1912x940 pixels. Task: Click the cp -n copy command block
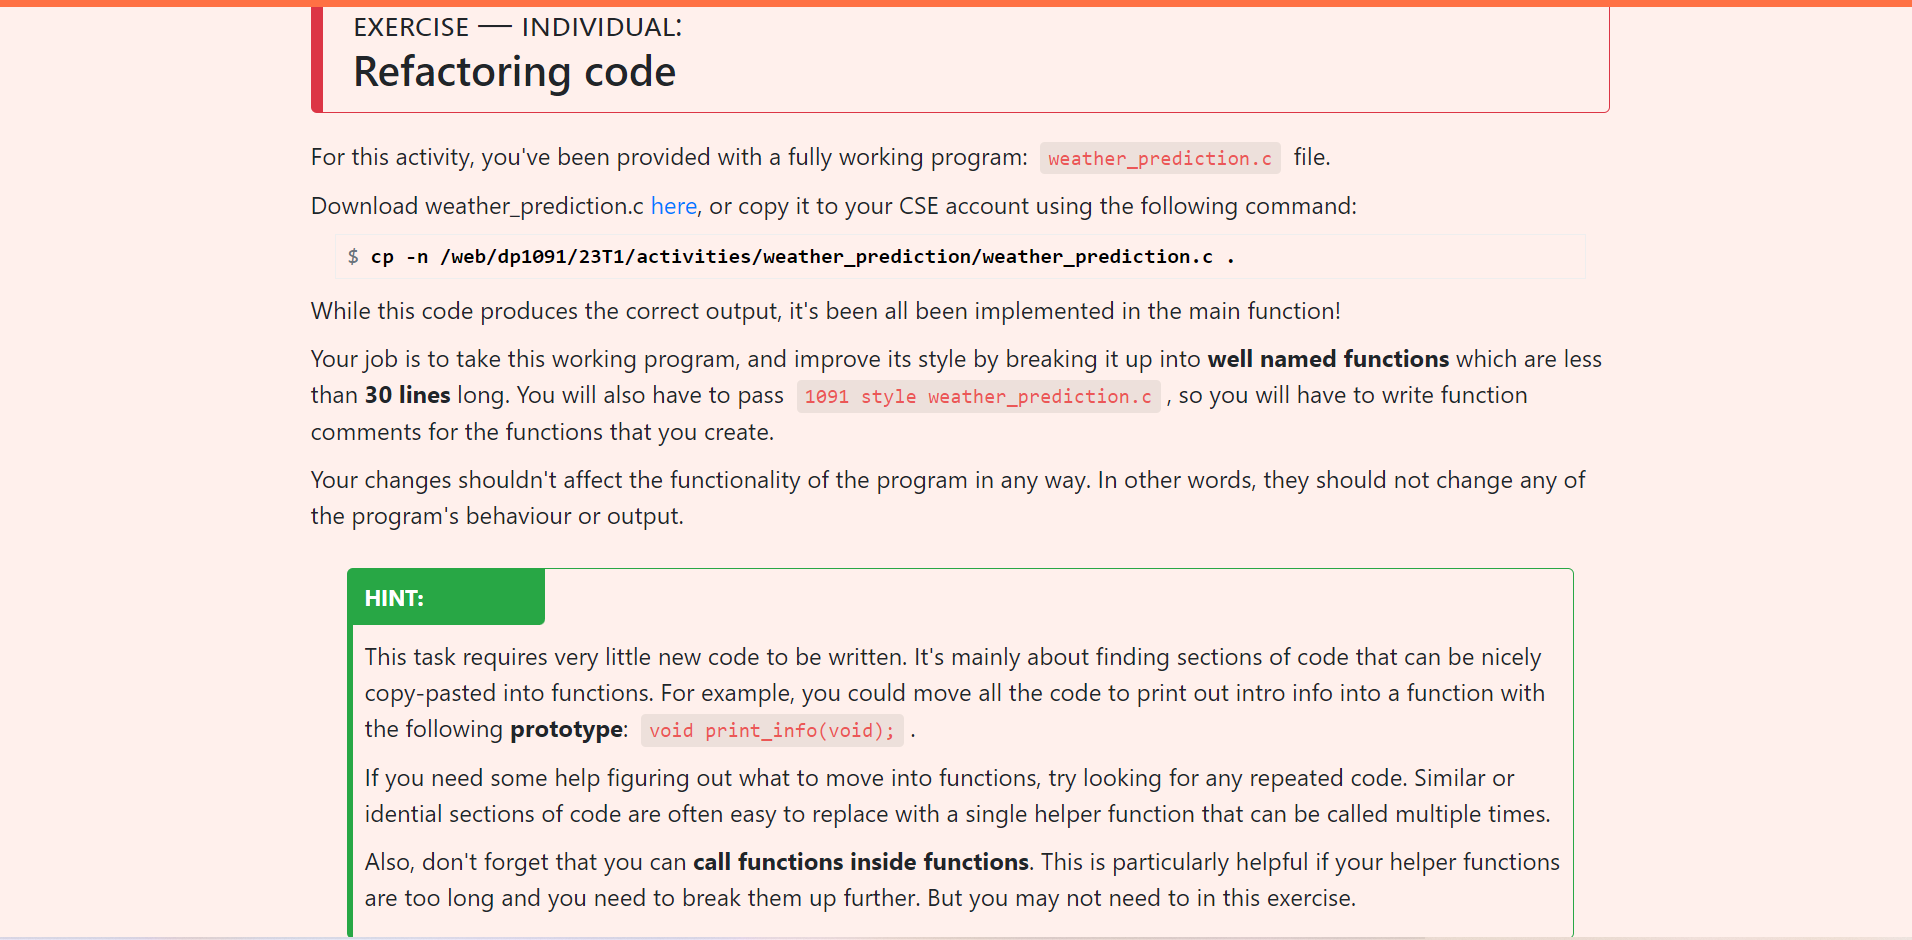[x=800, y=256]
